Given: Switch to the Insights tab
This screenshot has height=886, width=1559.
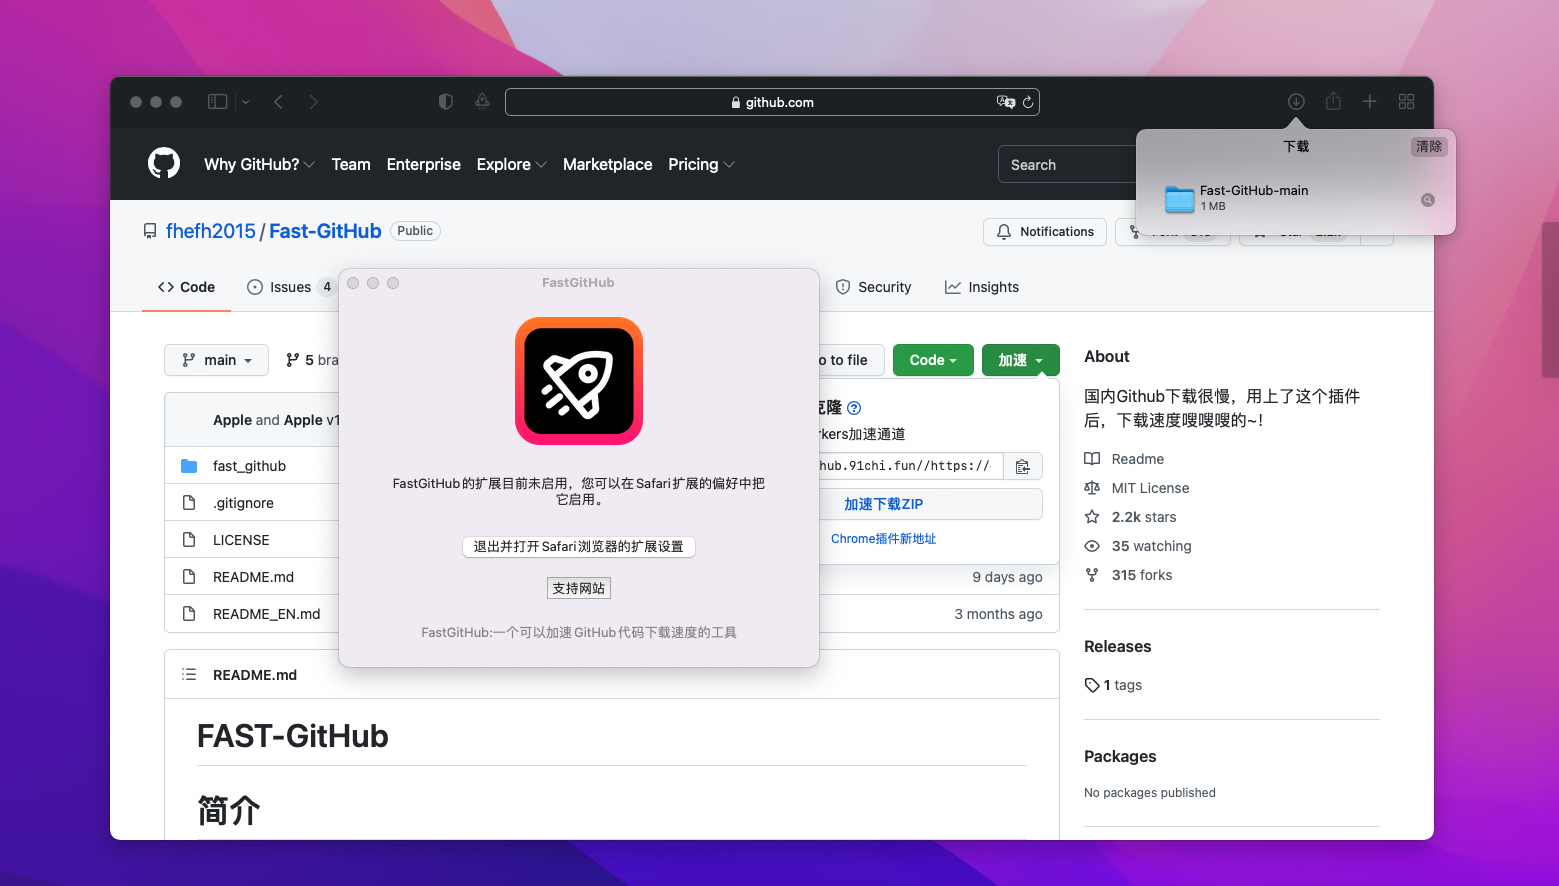Looking at the screenshot, I should [982, 287].
